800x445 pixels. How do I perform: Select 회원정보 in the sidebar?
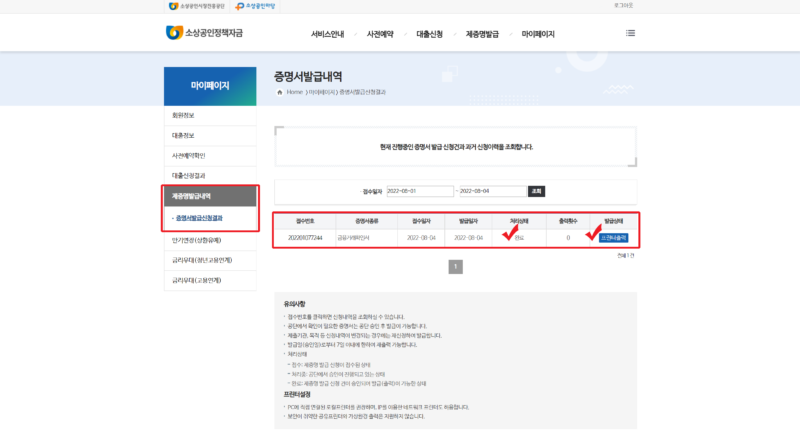tap(210, 115)
